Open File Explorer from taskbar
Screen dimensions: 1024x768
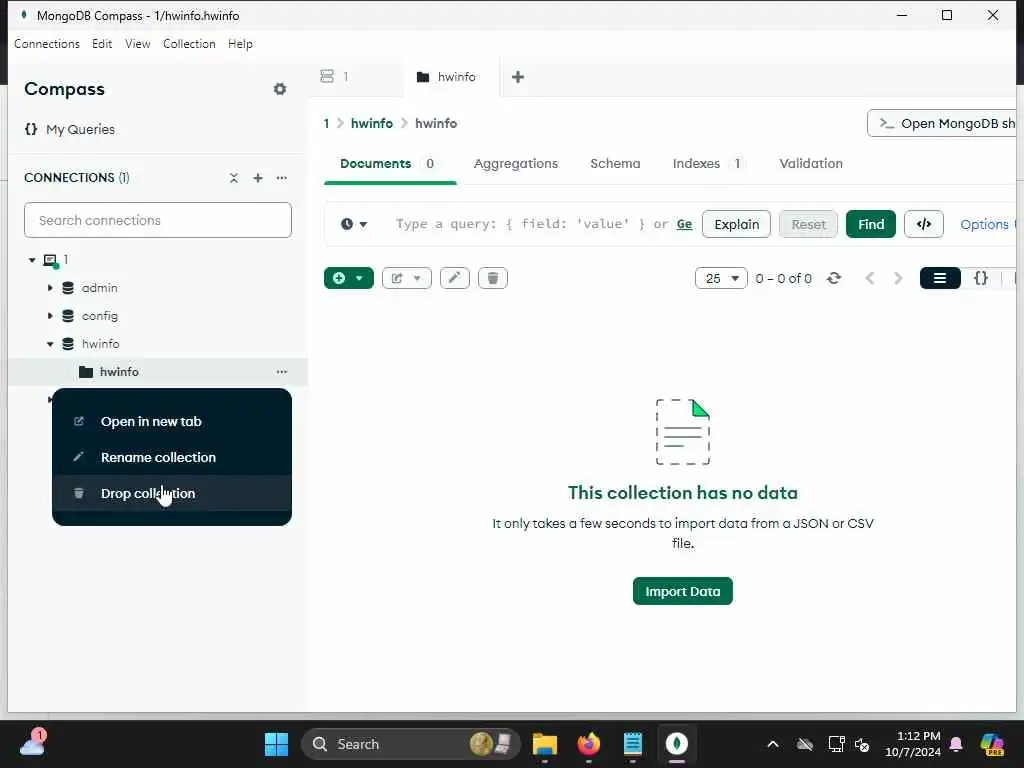545,744
